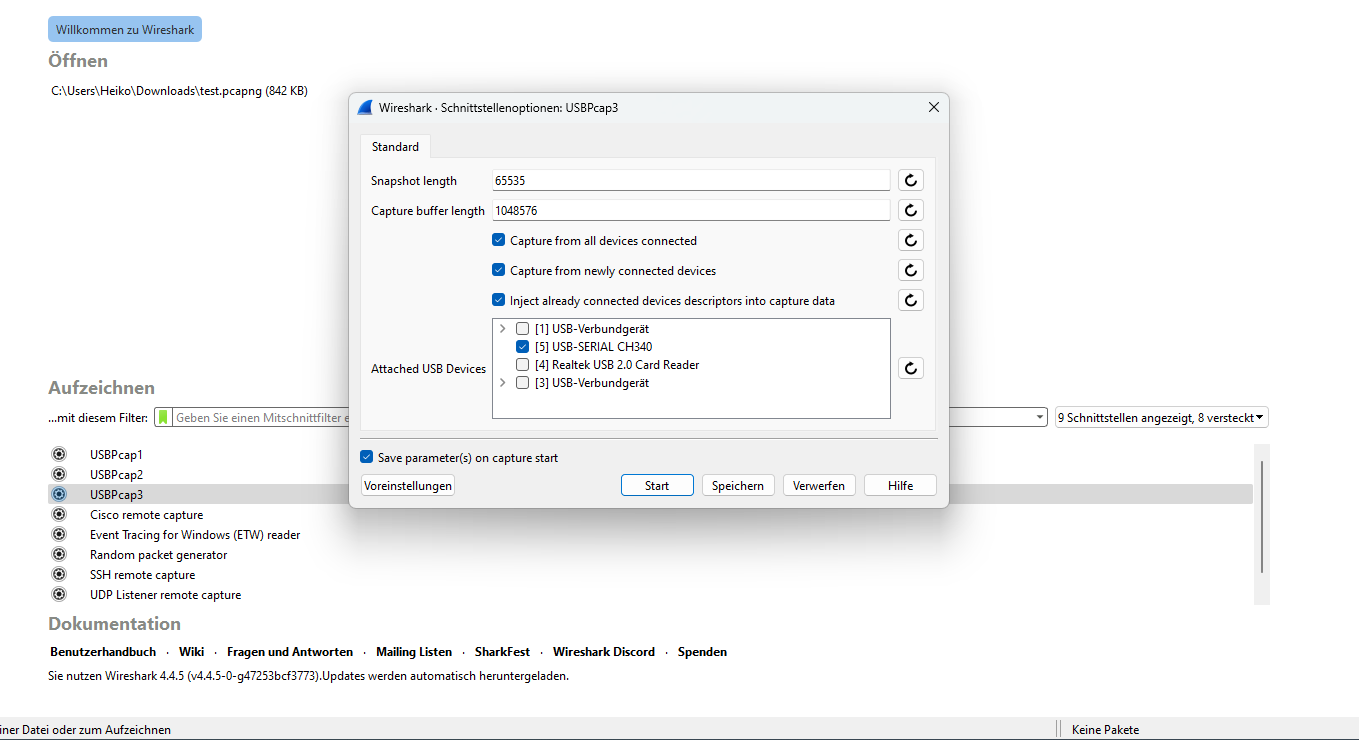Open the '9 Schnittstellen angezeigt' dropdown
Image resolution: width=1359 pixels, height=740 pixels.
pyautogui.click(x=1162, y=417)
